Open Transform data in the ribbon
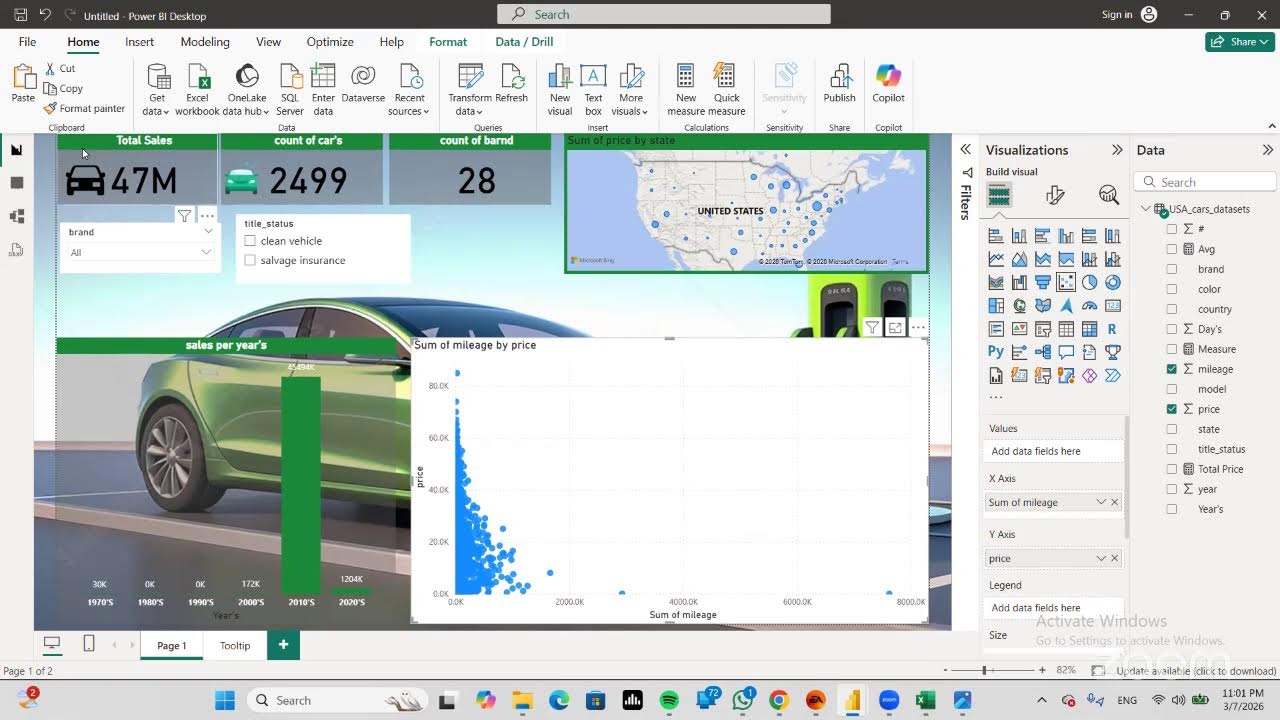Viewport: 1280px width, 720px height. point(469,90)
